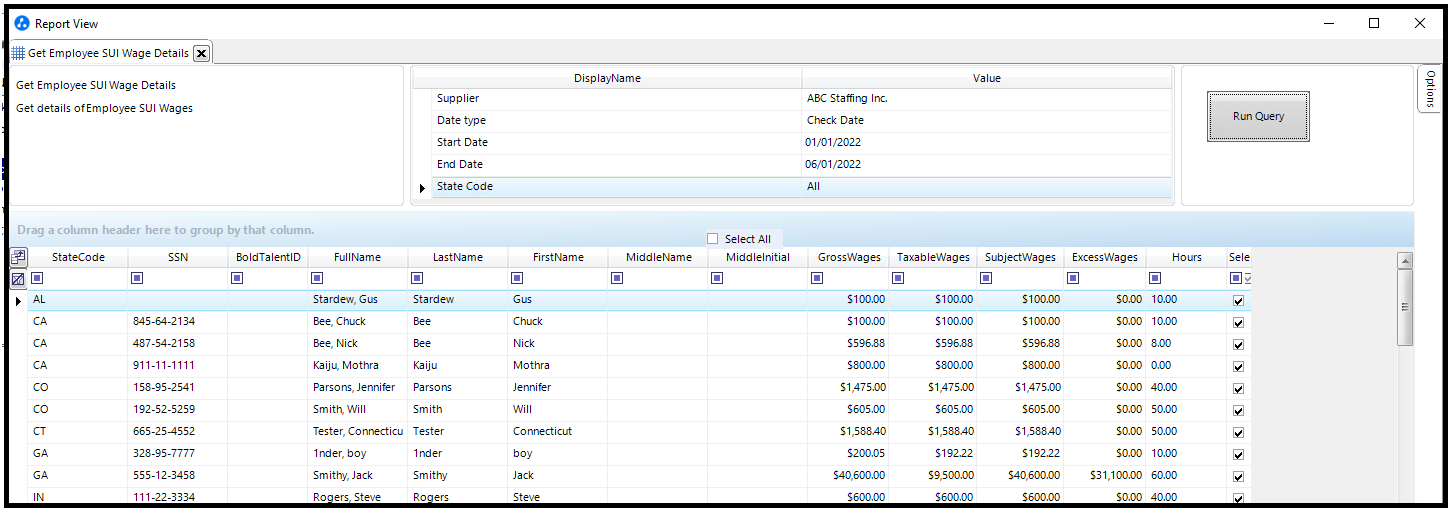This screenshot has width=1453, height=511.
Task: Select TaxableWages cell $192.22
Action: pyautogui.click(x=932, y=454)
